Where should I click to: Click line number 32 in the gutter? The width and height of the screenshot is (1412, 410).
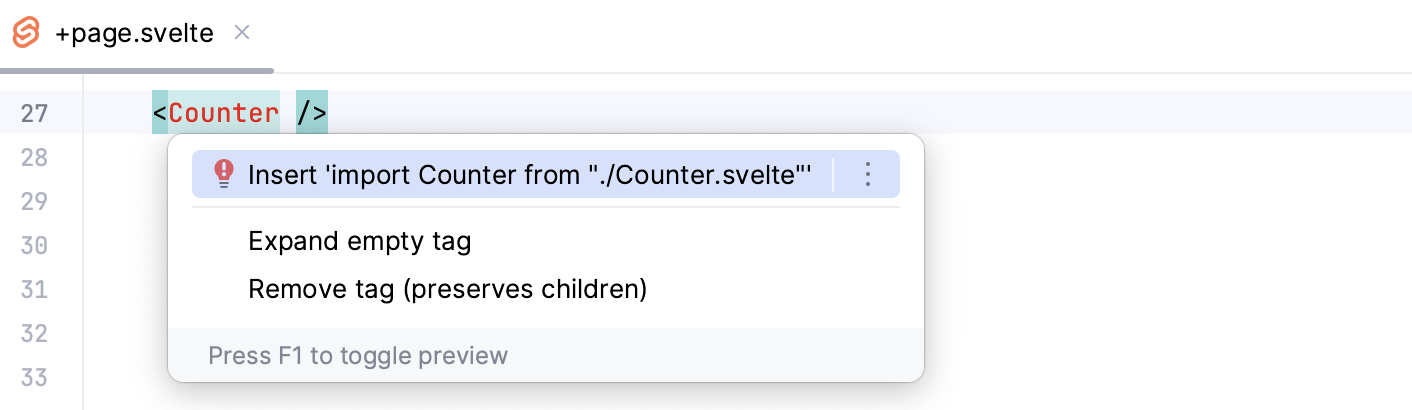tap(35, 333)
